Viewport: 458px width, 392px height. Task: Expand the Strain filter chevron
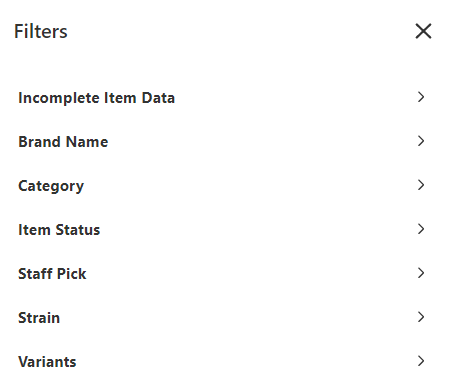click(421, 317)
